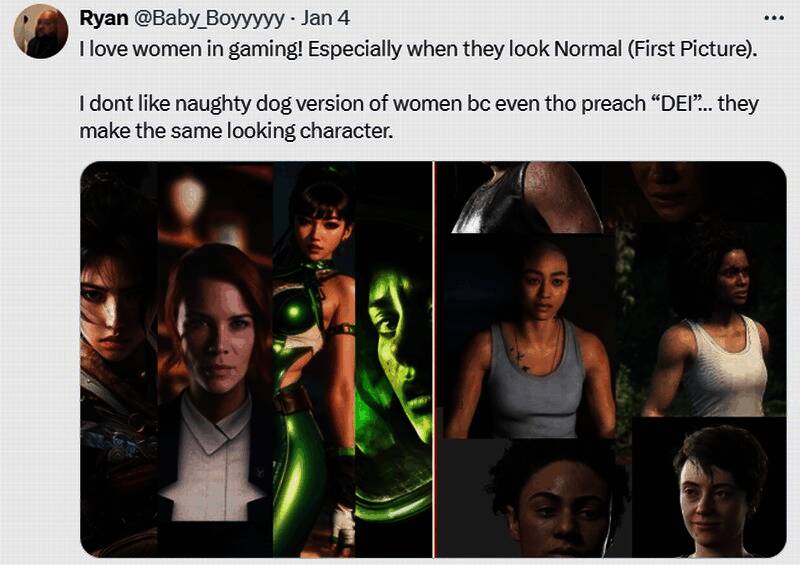The height and width of the screenshot is (565, 800).
Task: Click the display name "Ryan"
Action: pos(104,18)
